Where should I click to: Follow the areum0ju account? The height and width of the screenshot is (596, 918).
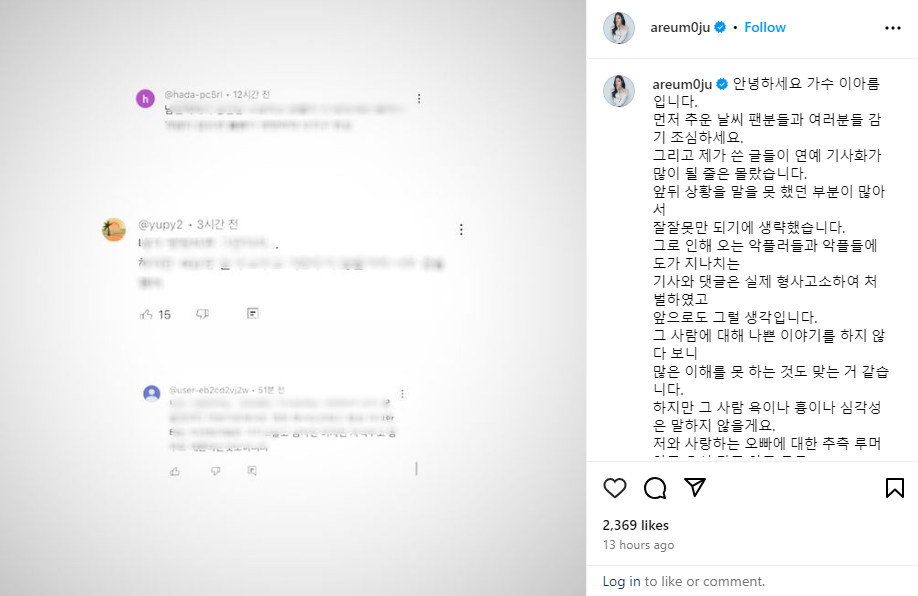click(765, 28)
